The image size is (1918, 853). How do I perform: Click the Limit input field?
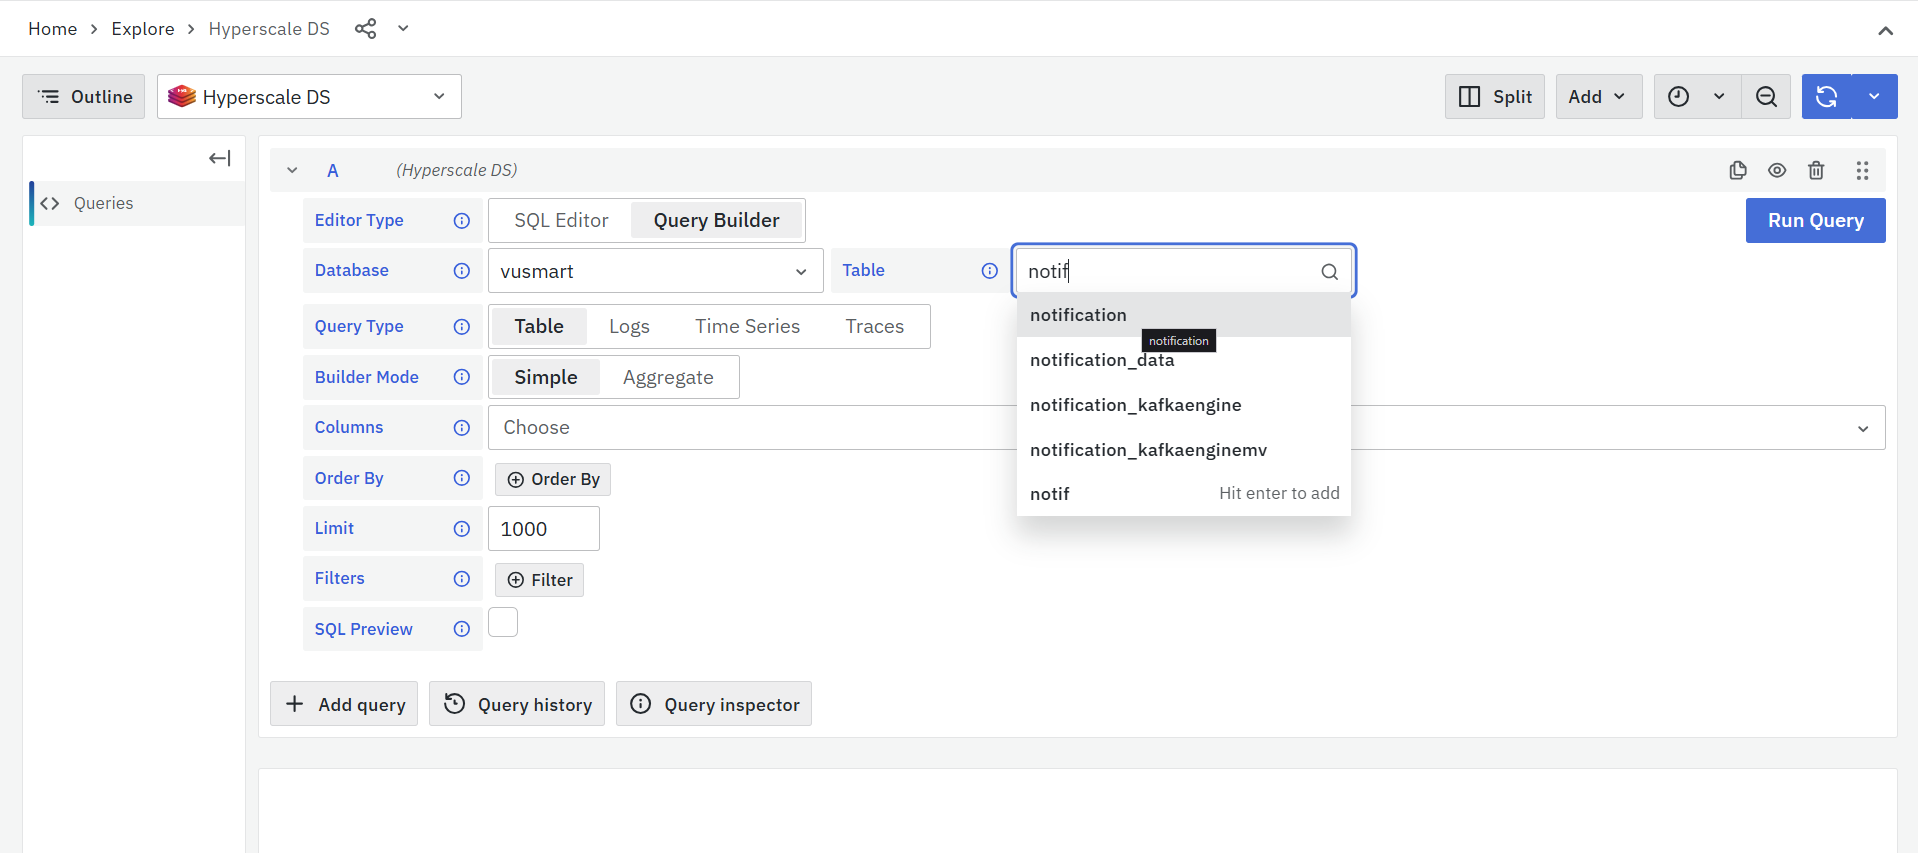coord(543,529)
